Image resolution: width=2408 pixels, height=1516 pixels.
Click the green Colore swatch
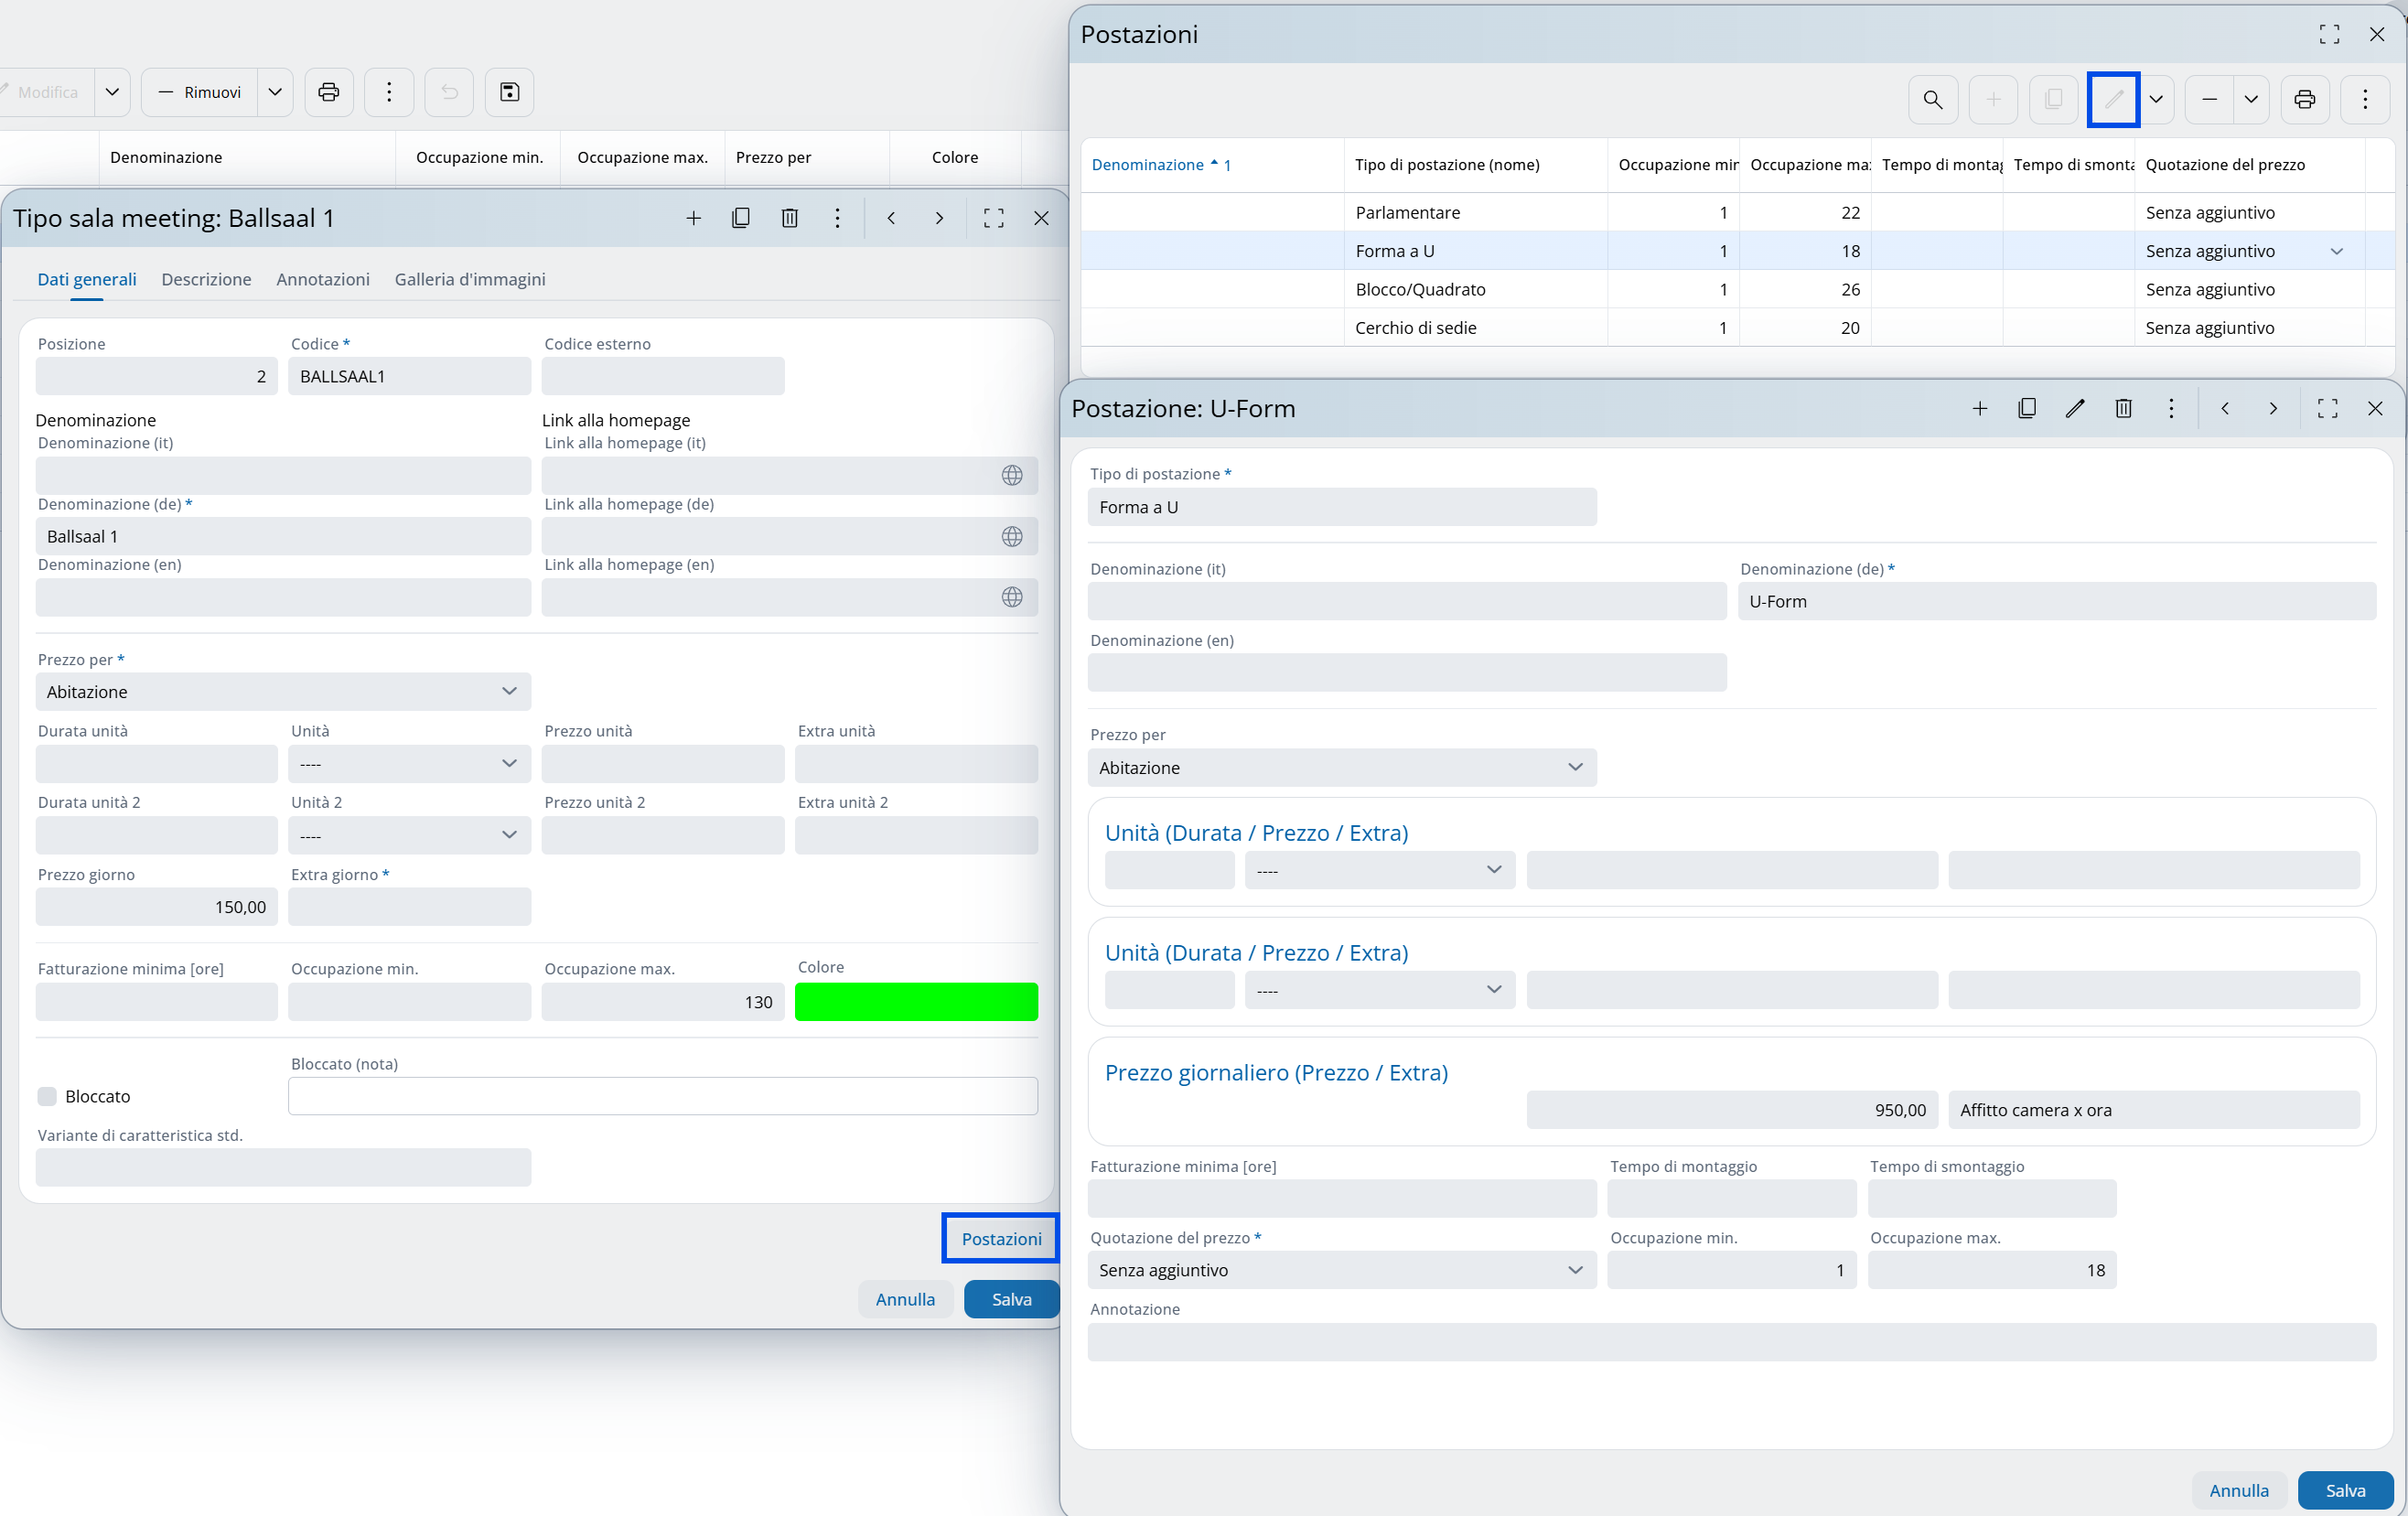coord(915,1002)
